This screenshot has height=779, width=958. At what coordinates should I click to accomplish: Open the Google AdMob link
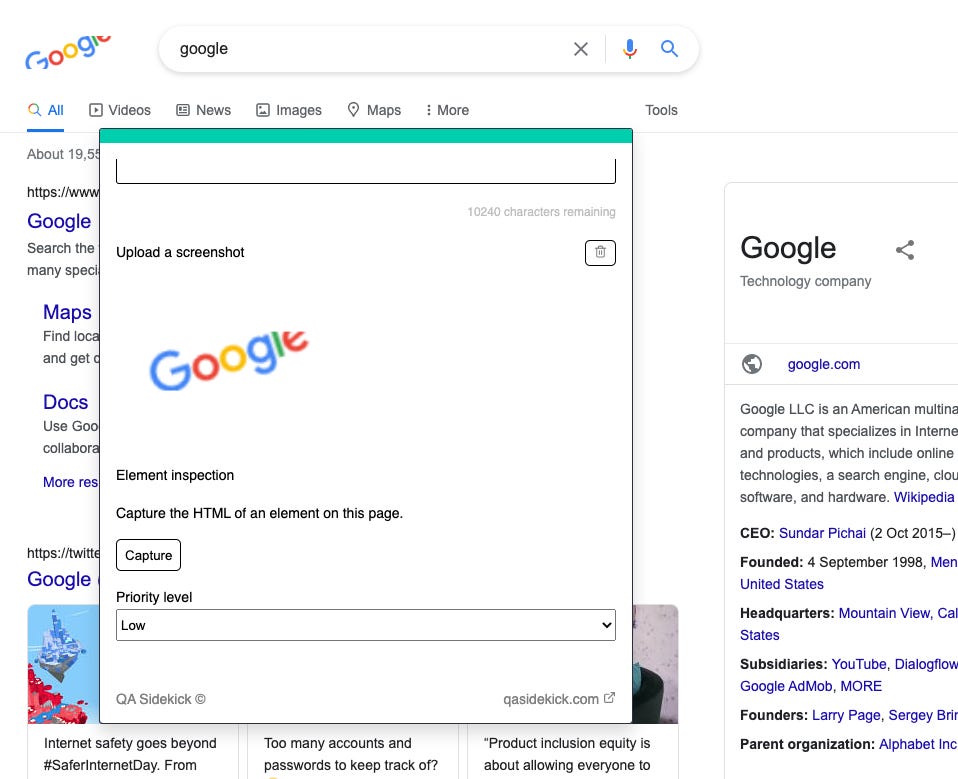[786, 686]
